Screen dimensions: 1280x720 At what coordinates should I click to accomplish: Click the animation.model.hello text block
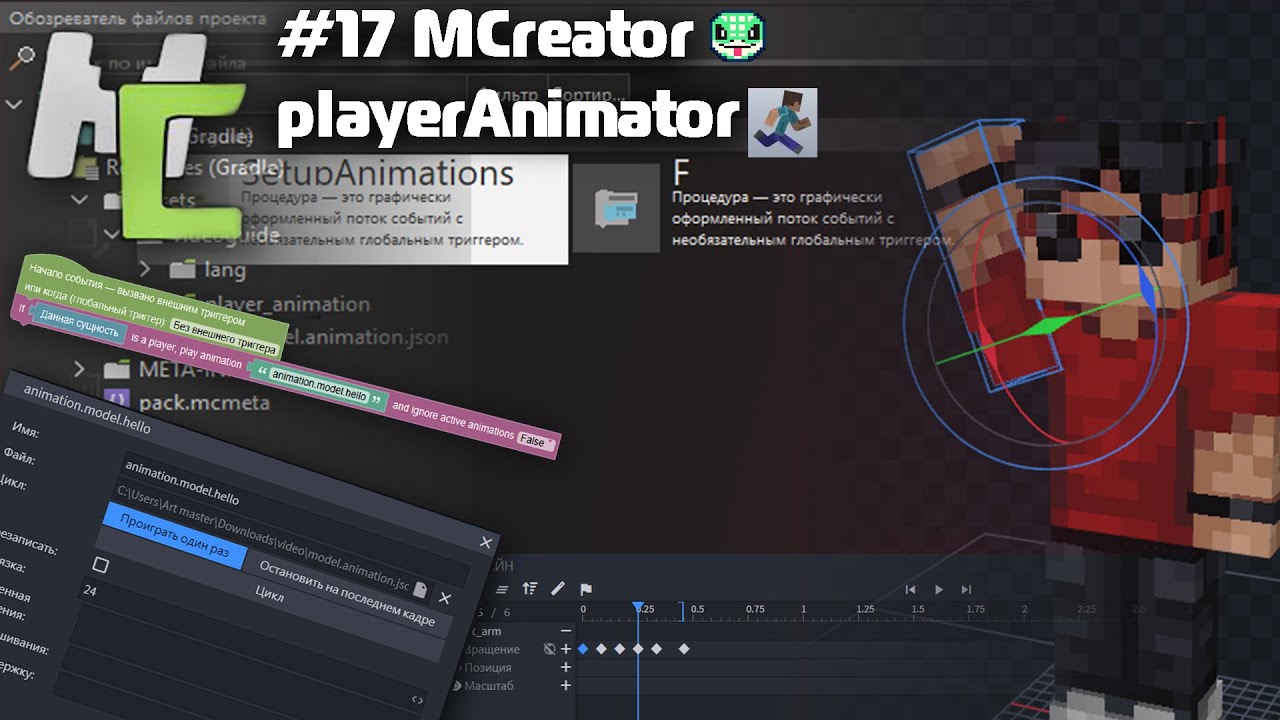pos(320,385)
